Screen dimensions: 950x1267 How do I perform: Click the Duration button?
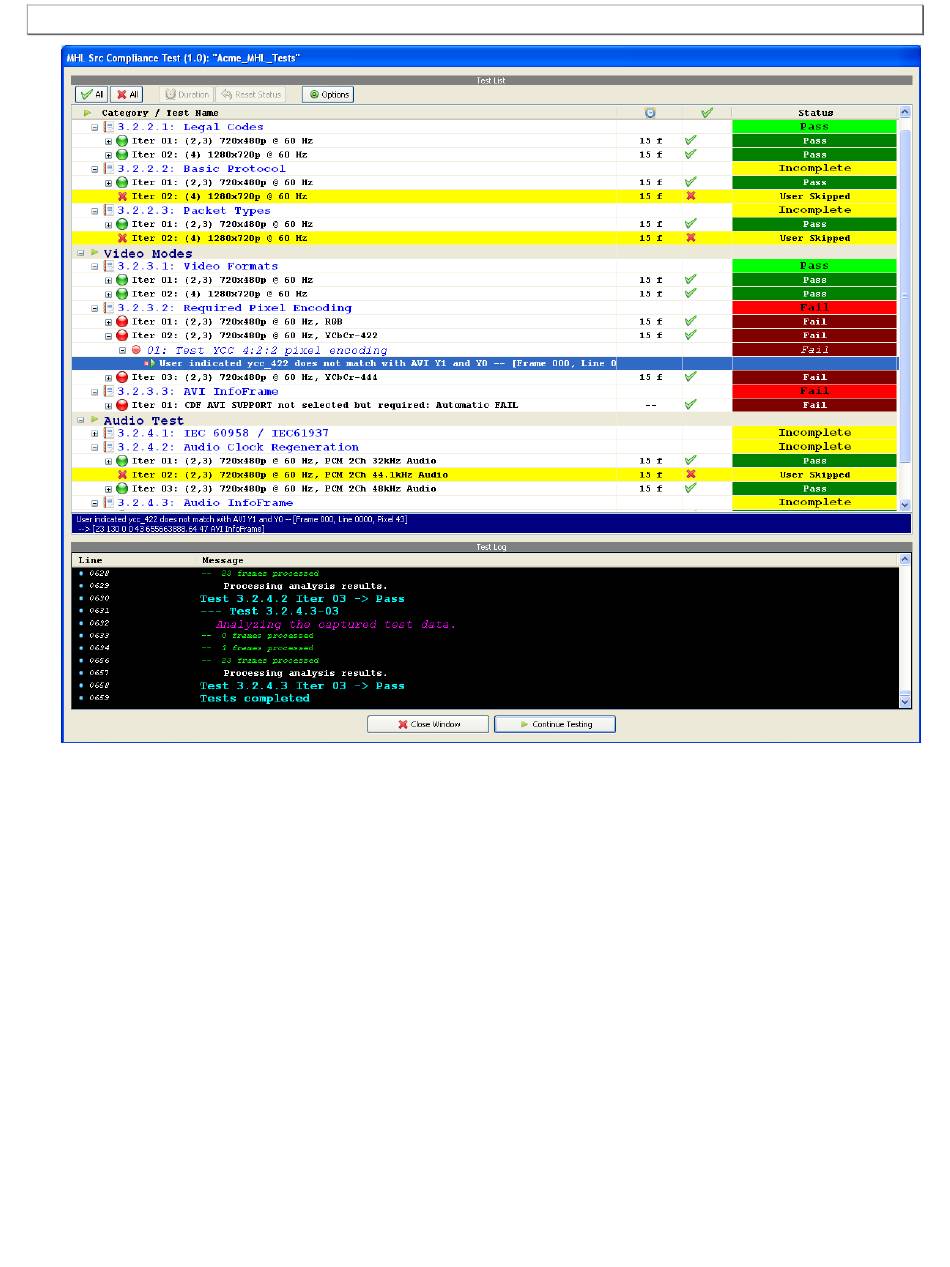[187, 95]
